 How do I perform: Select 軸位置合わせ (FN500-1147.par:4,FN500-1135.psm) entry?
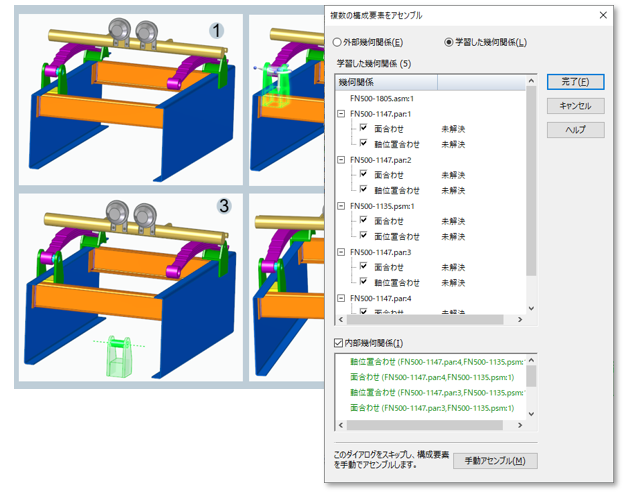click(437, 362)
